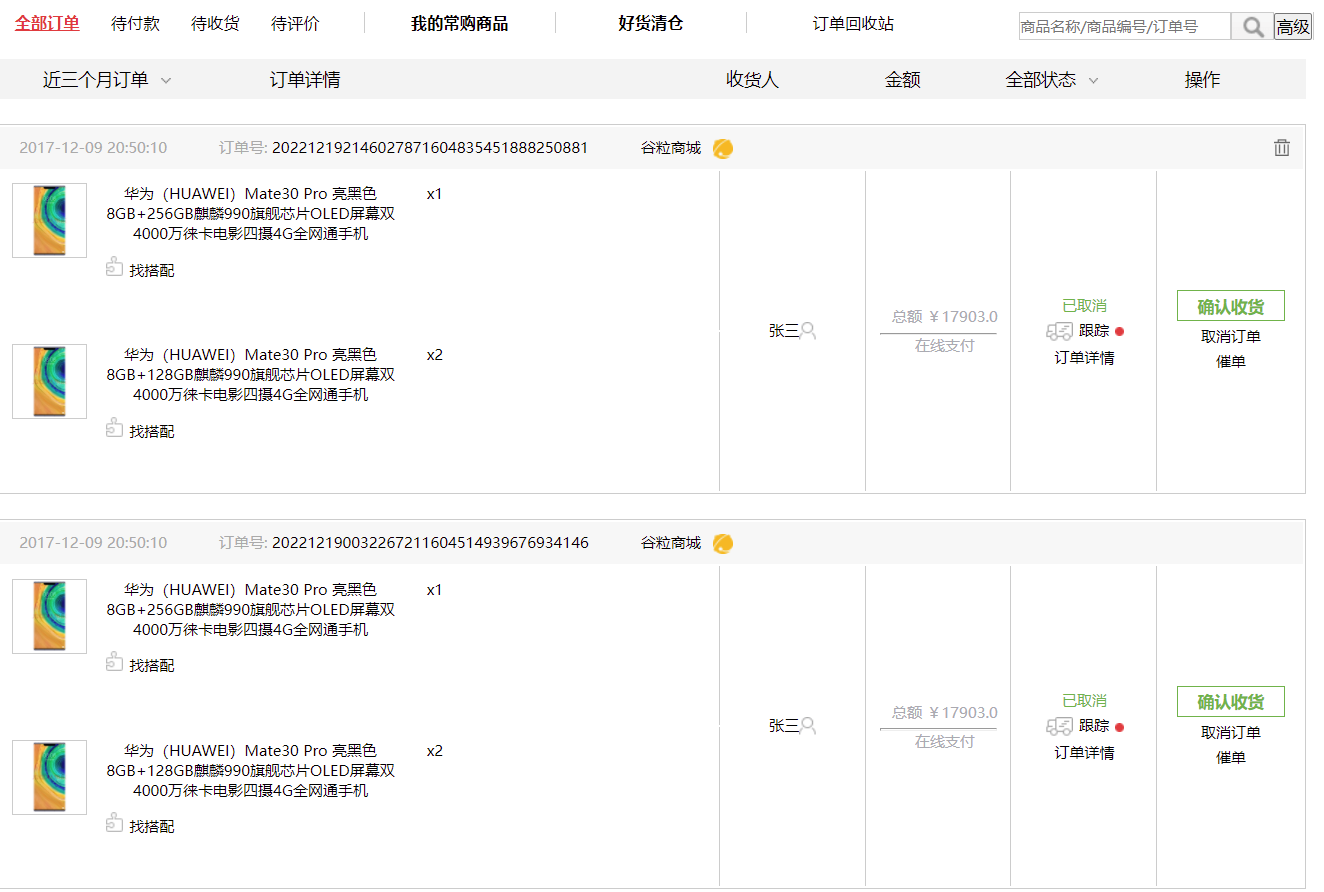The image size is (1324, 892).
Task: Click the 收货人 column header
Action: [x=752, y=80]
